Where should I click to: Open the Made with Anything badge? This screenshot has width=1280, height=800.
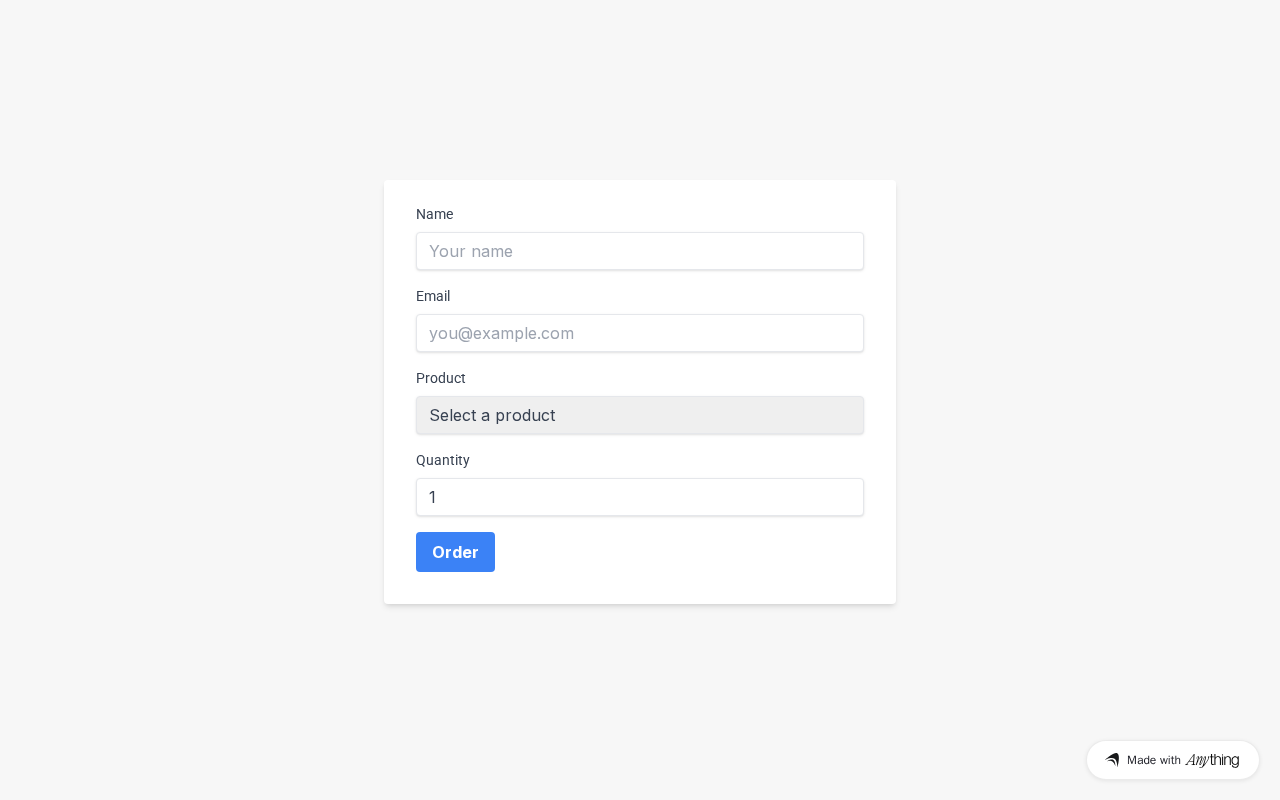pos(1172,760)
